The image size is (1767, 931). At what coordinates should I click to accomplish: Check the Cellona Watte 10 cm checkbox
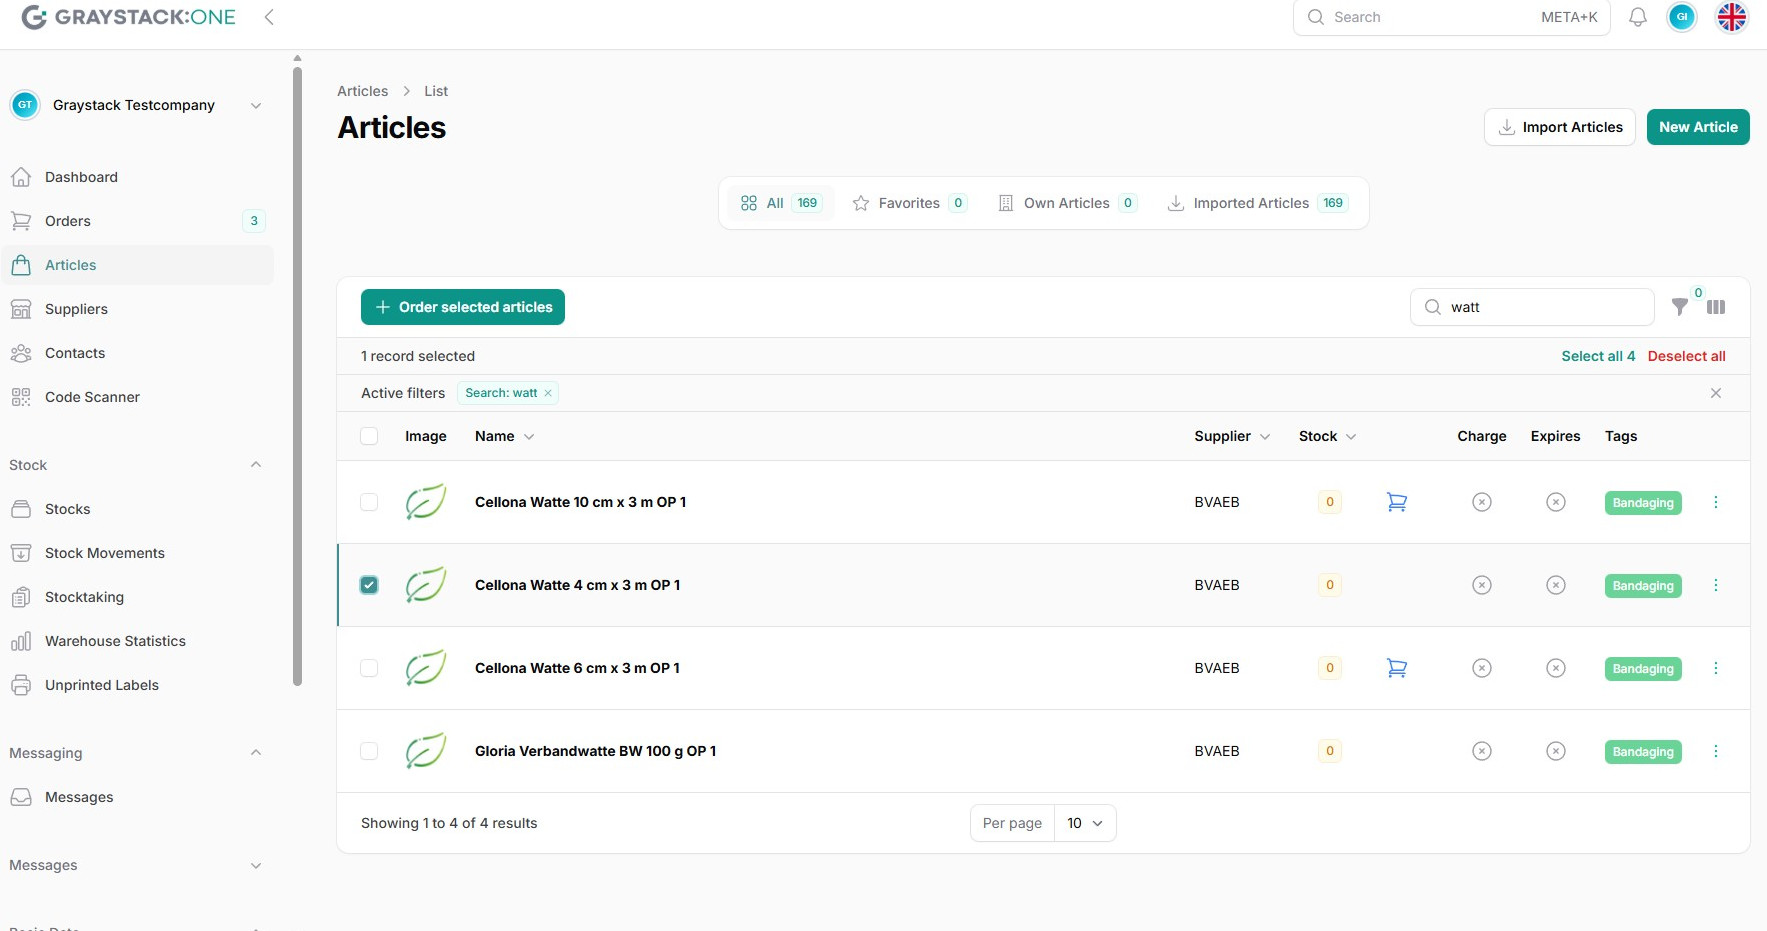click(369, 502)
